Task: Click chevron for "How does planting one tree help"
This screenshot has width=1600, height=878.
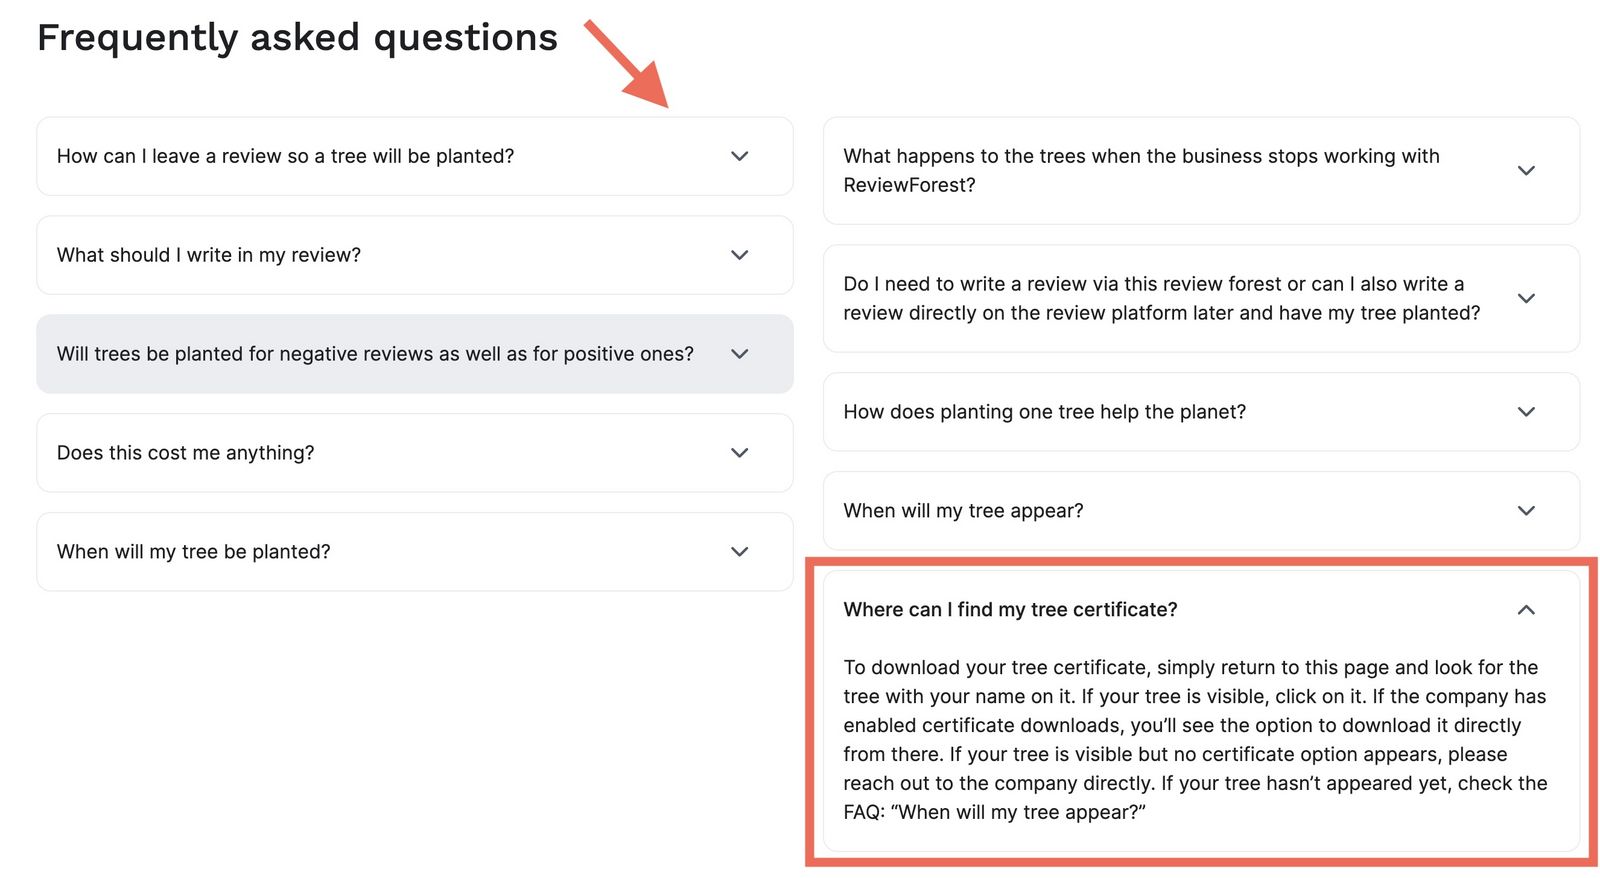Action: tap(1526, 412)
